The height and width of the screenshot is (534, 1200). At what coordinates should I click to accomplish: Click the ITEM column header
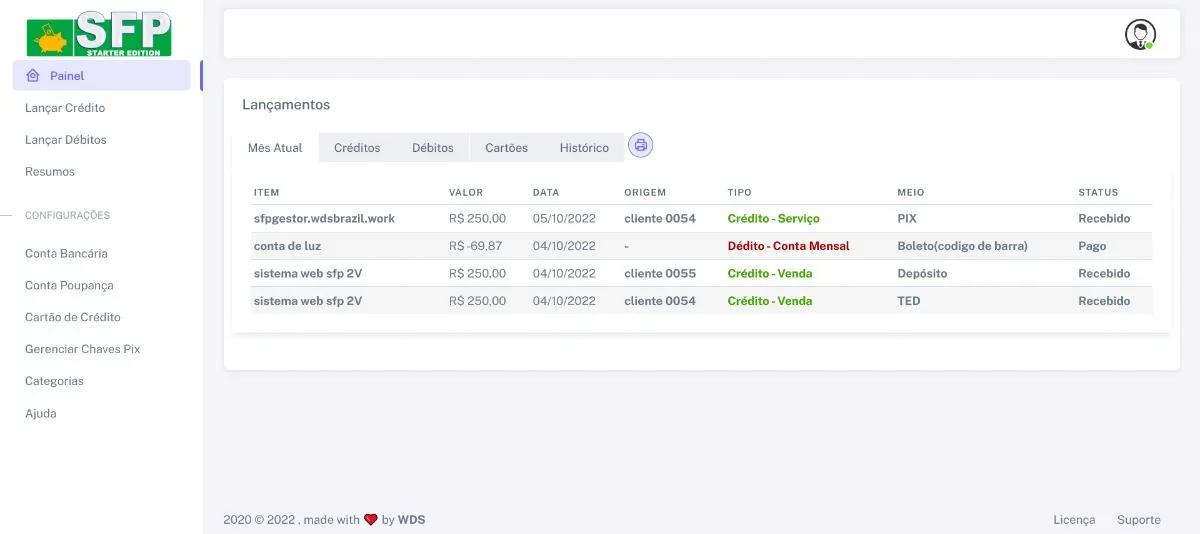pos(266,192)
